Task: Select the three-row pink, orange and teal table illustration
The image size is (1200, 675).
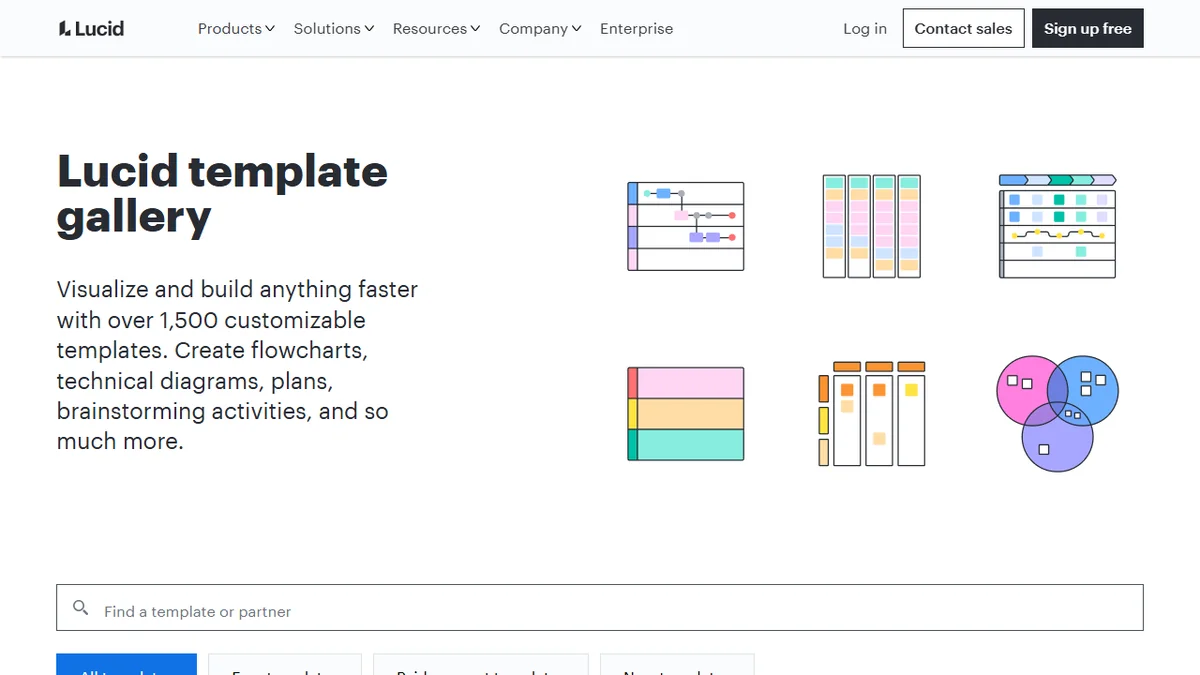Action: (686, 414)
